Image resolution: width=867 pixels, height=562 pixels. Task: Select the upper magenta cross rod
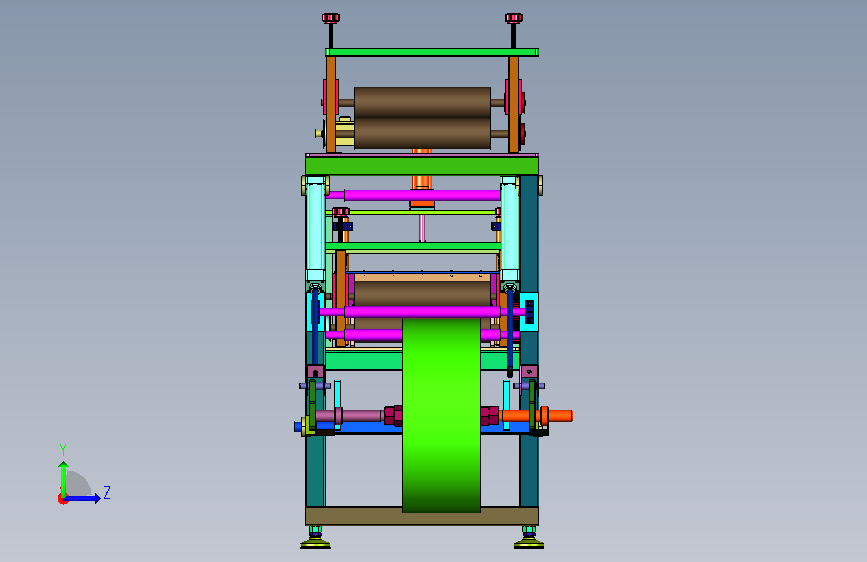[x=422, y=195]
